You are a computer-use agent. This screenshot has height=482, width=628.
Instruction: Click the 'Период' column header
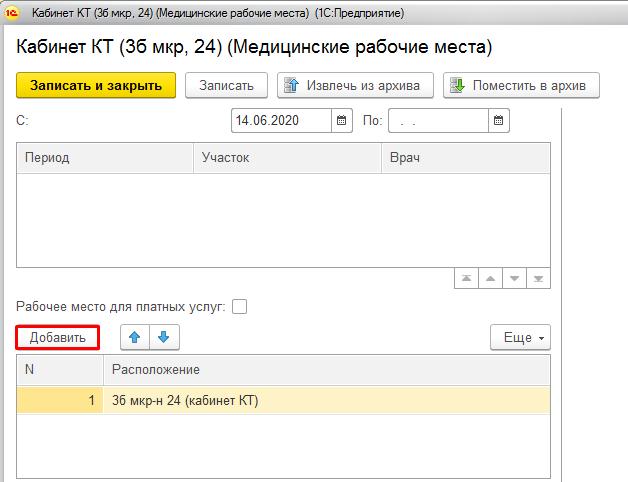click(x=105, y=158)
